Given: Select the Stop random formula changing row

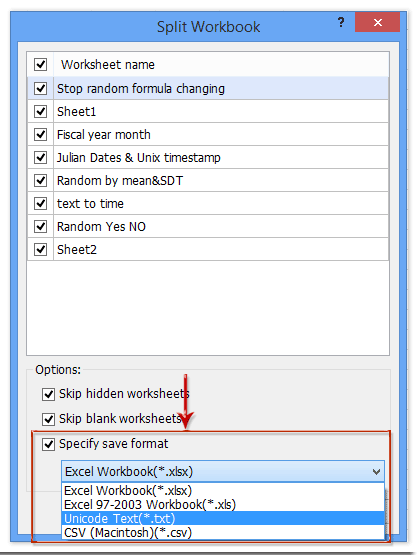Looking at the screenshot, I should (208, 88).
